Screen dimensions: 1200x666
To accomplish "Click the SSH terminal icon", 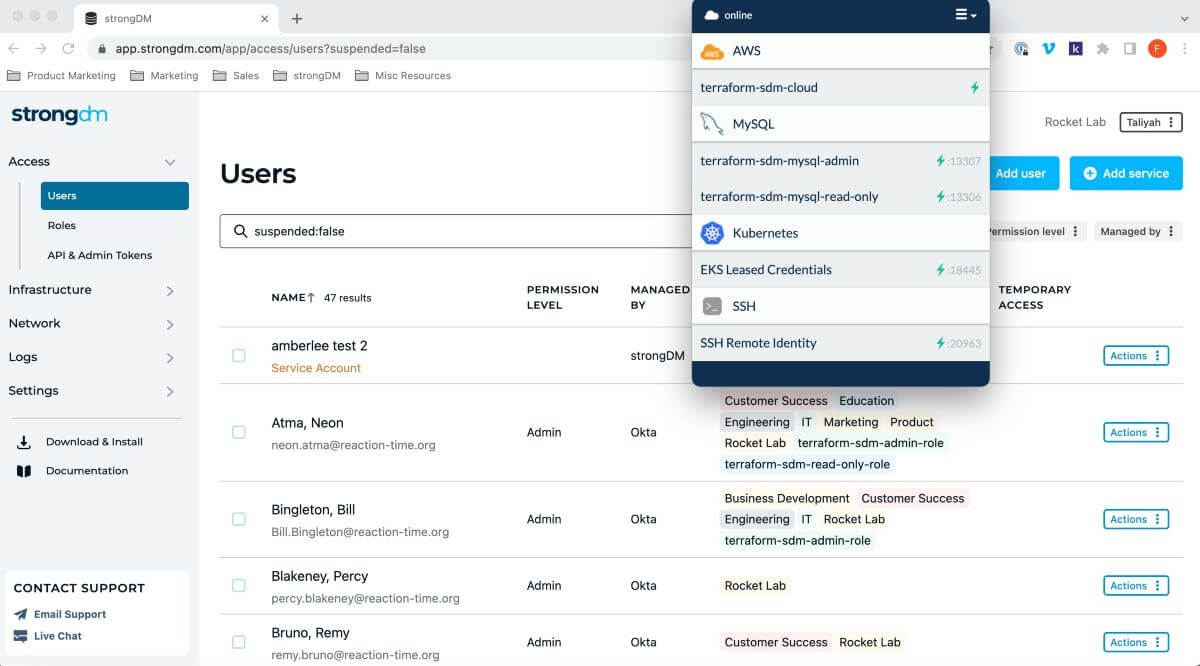I will pyautogui.click(x=712, y=306).
